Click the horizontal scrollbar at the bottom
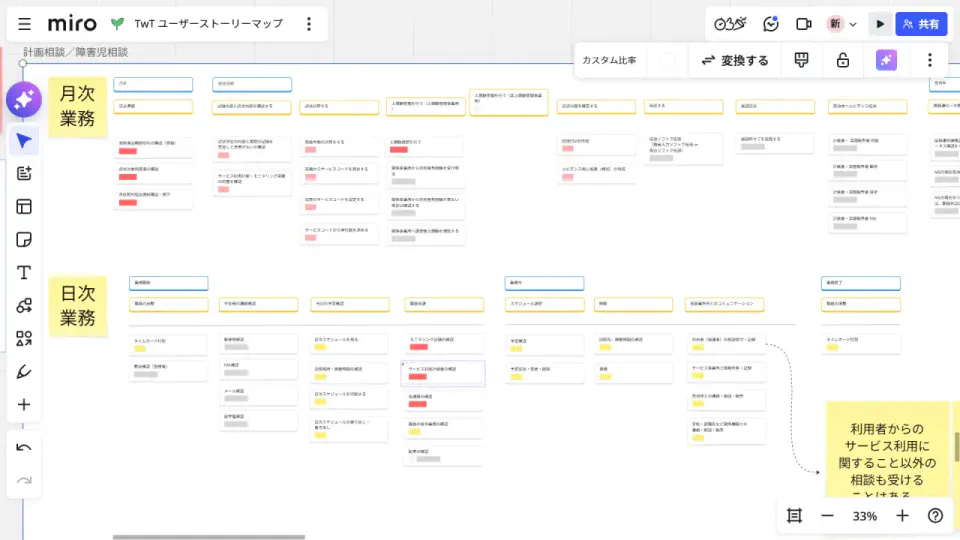Image resolution: width=960 pixels, height=540 pixels. pos(209,537)
